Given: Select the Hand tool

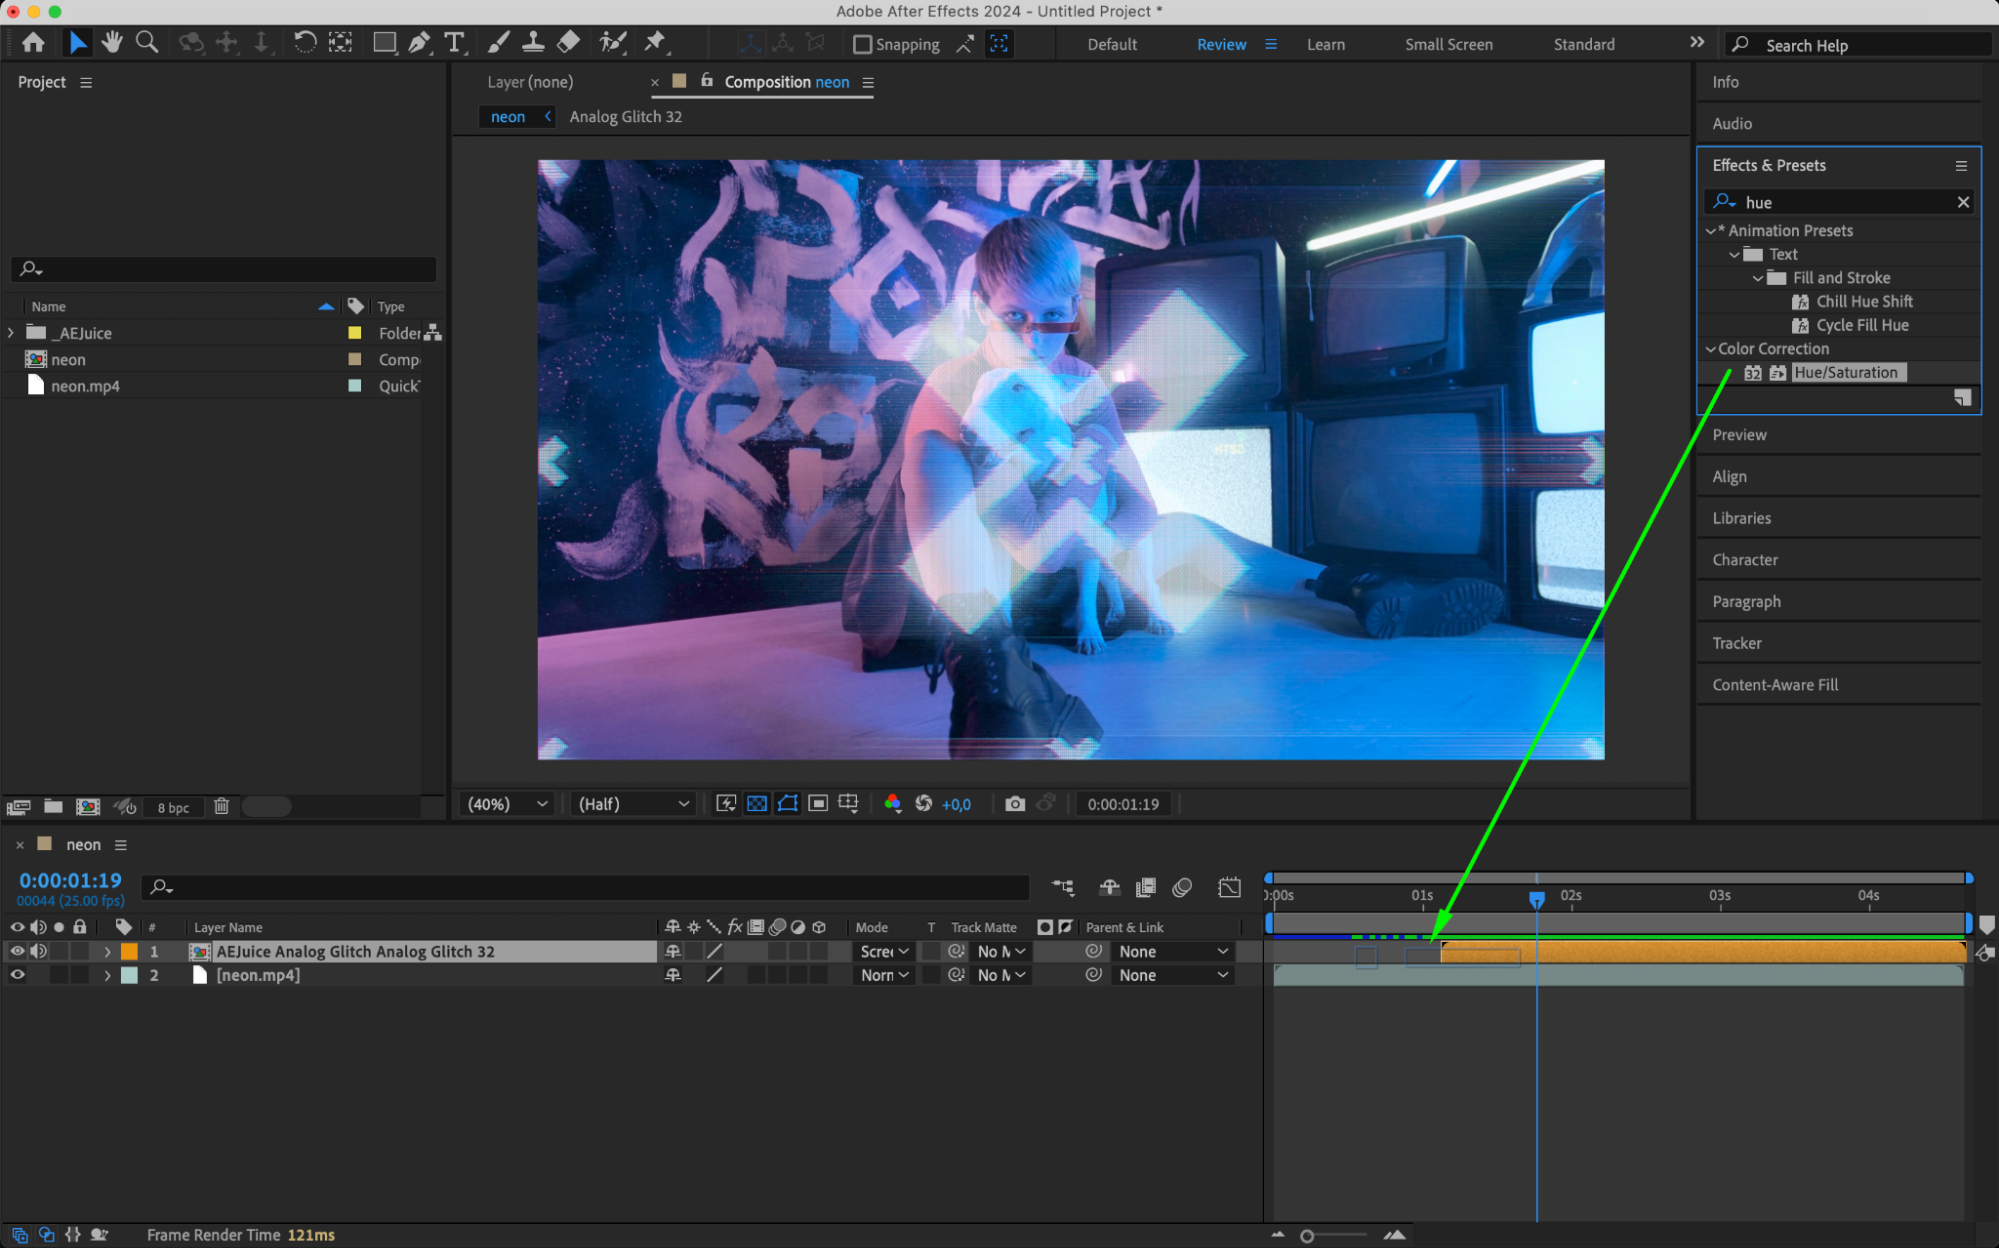Looking at the screenshot, I should (112, 42).
